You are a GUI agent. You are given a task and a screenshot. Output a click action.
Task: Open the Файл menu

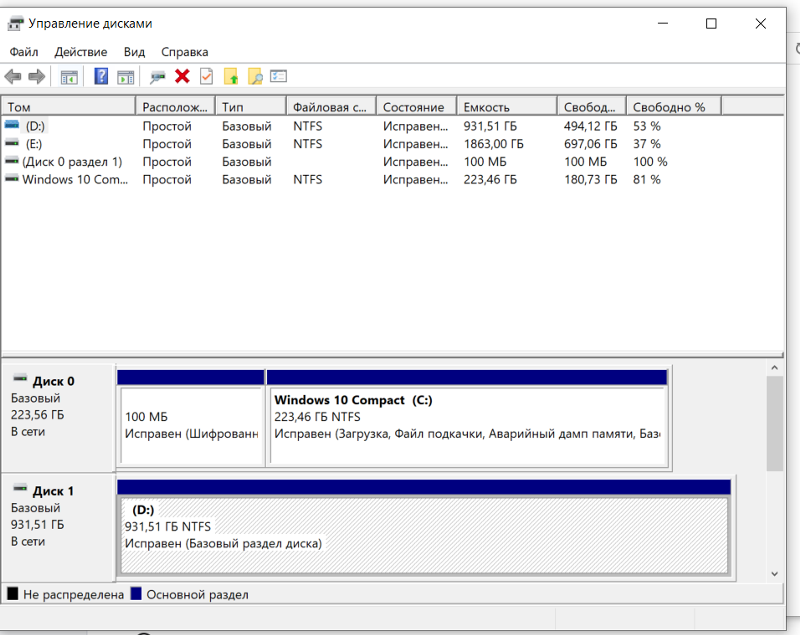click(x=24, y=52)
